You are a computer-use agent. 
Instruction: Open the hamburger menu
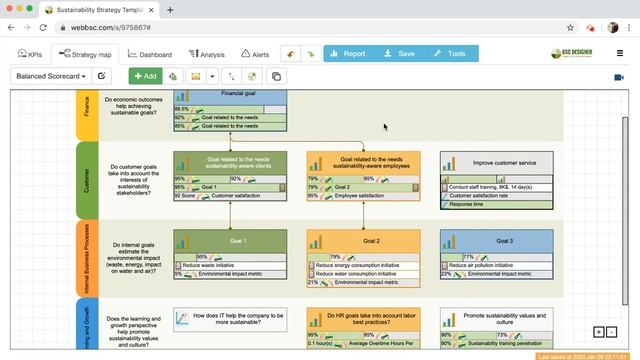pyautogui.click(x=620, y=53)
